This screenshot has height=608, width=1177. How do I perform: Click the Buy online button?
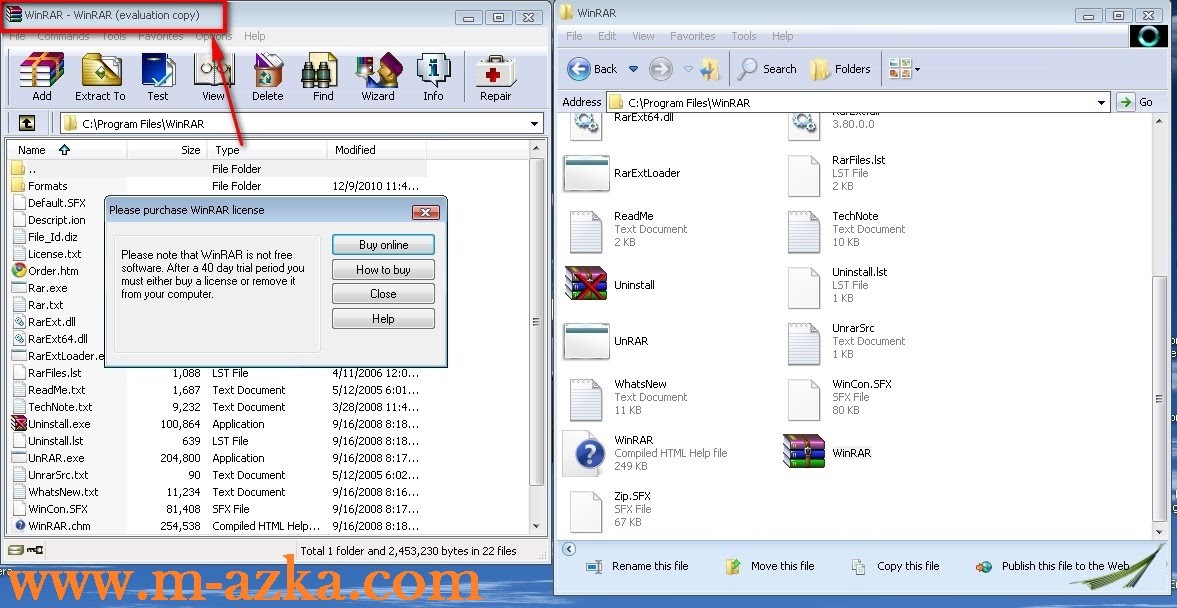point(384,245)
